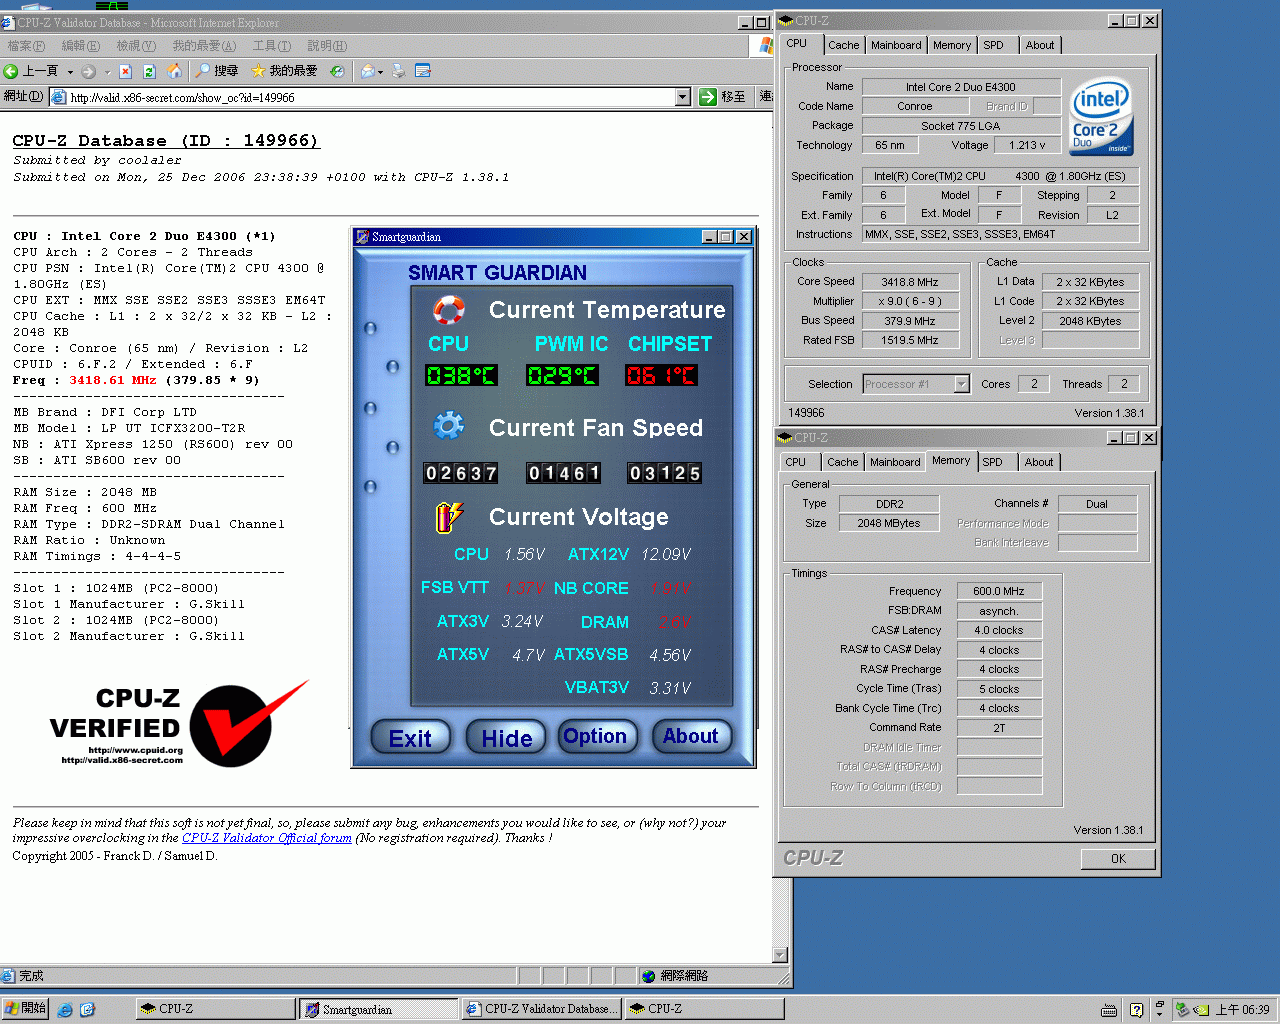The image size is (1280, 1024).
Task: Open the 編輯(E) Edit menu
Action: [80, 46]
